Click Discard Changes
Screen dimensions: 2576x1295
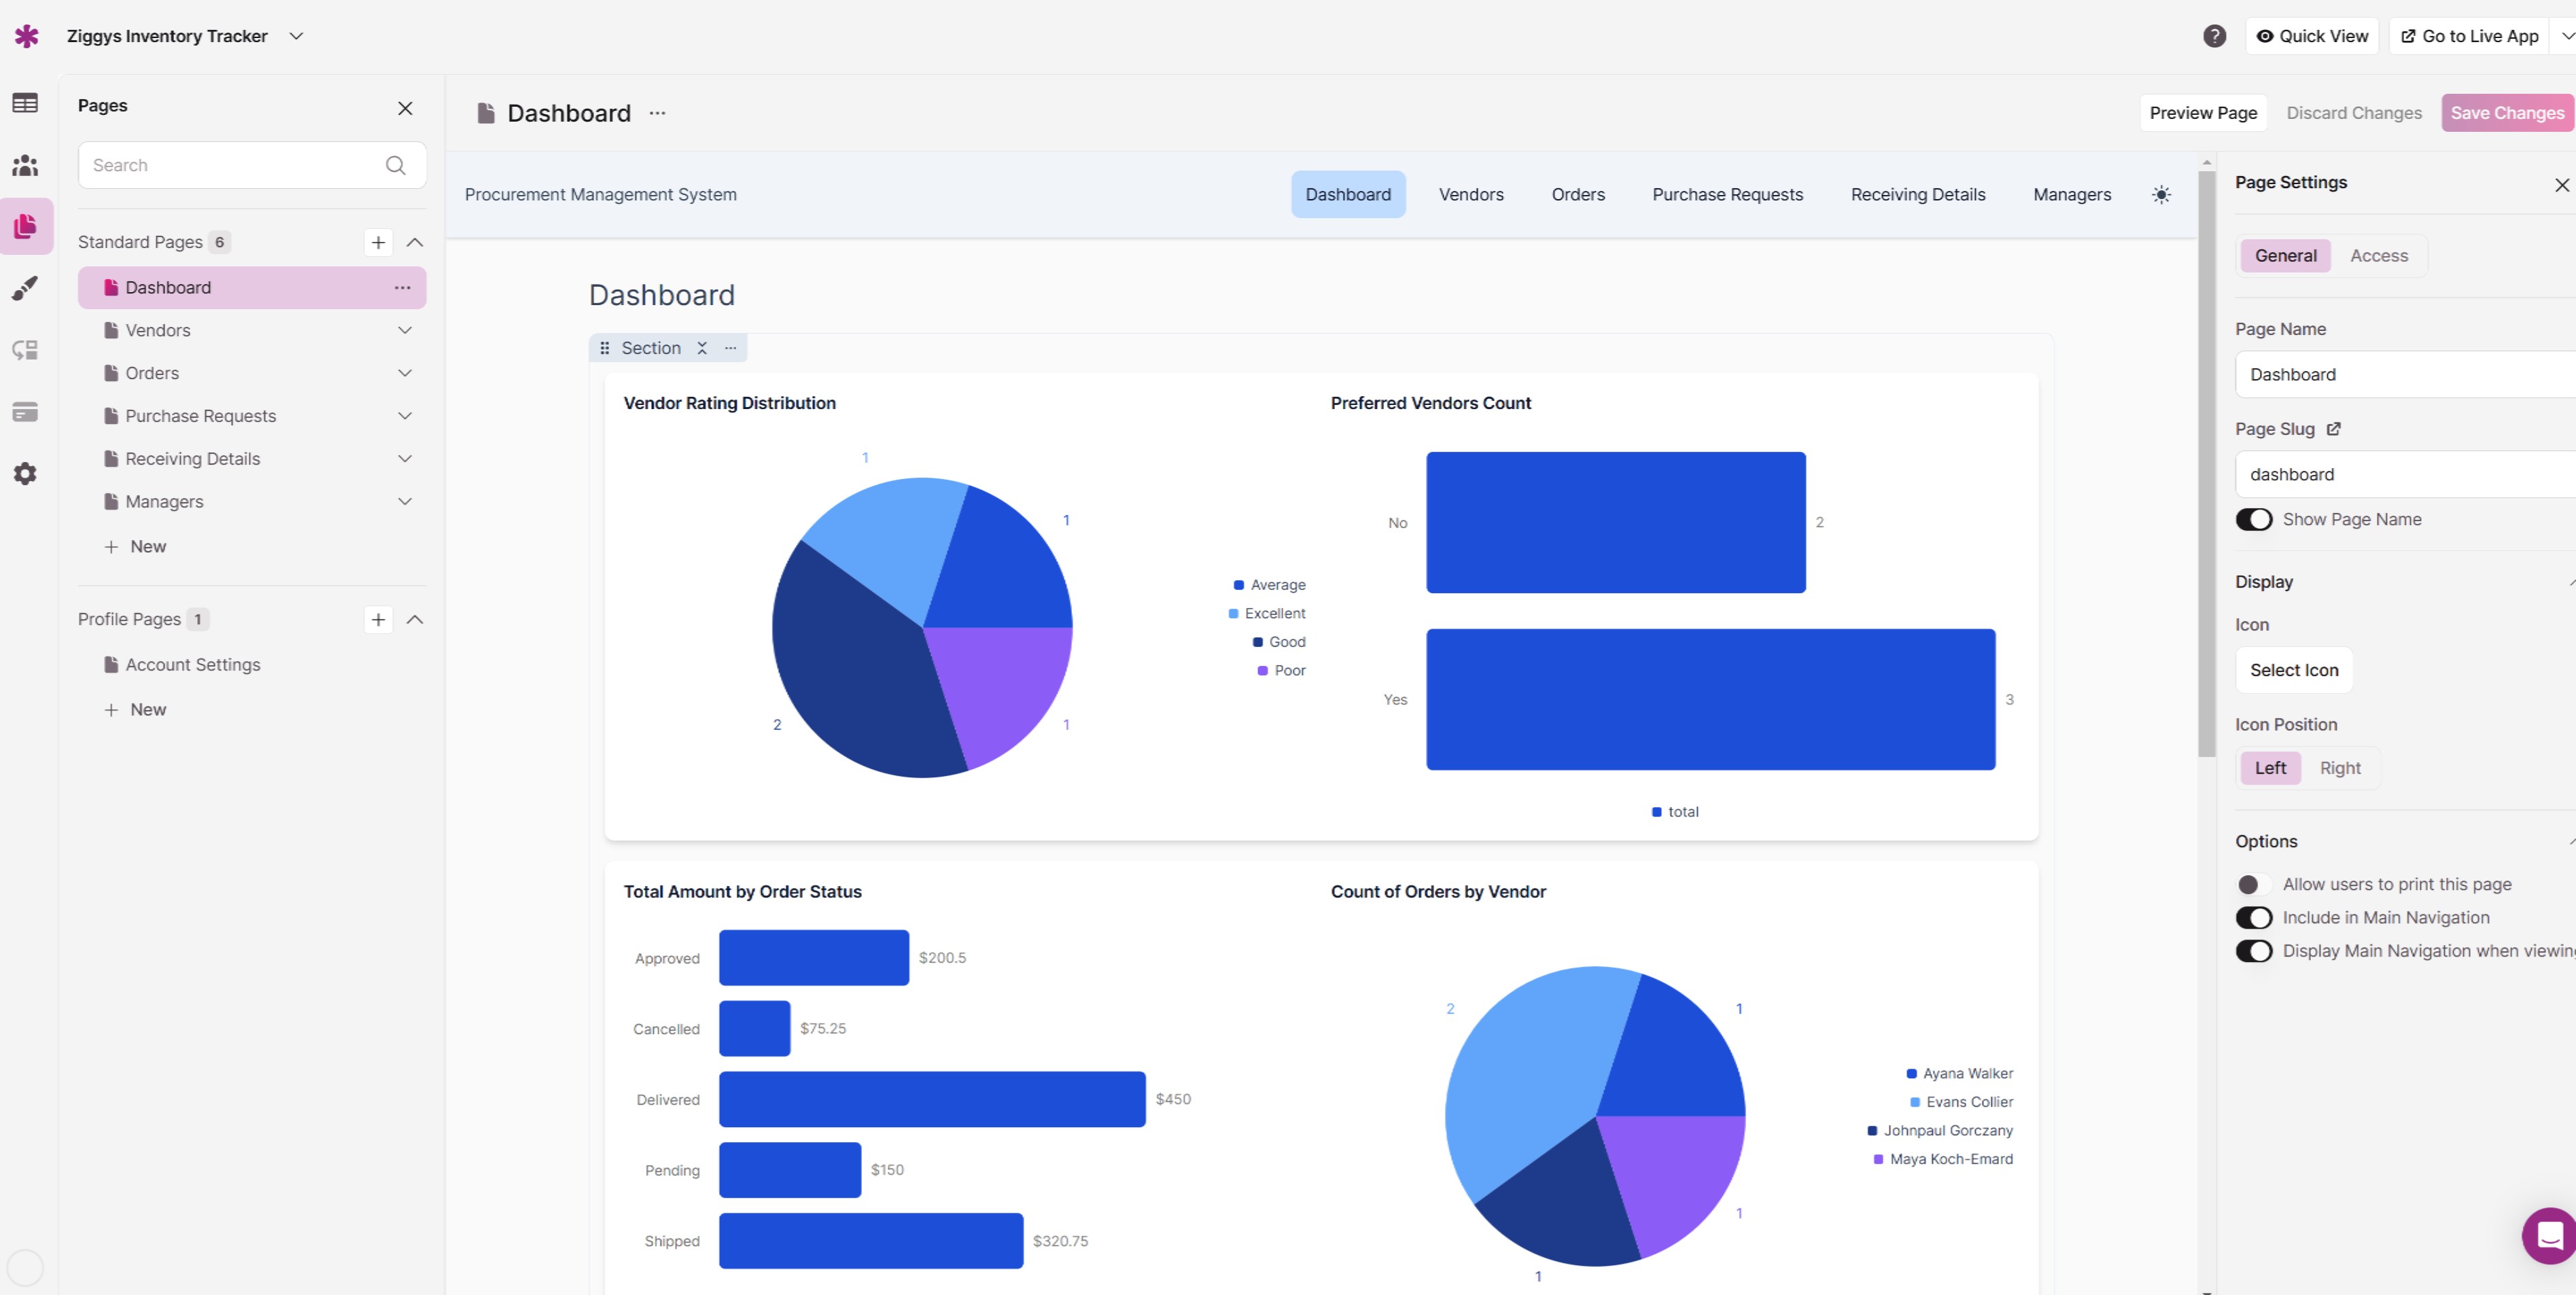2354,113
